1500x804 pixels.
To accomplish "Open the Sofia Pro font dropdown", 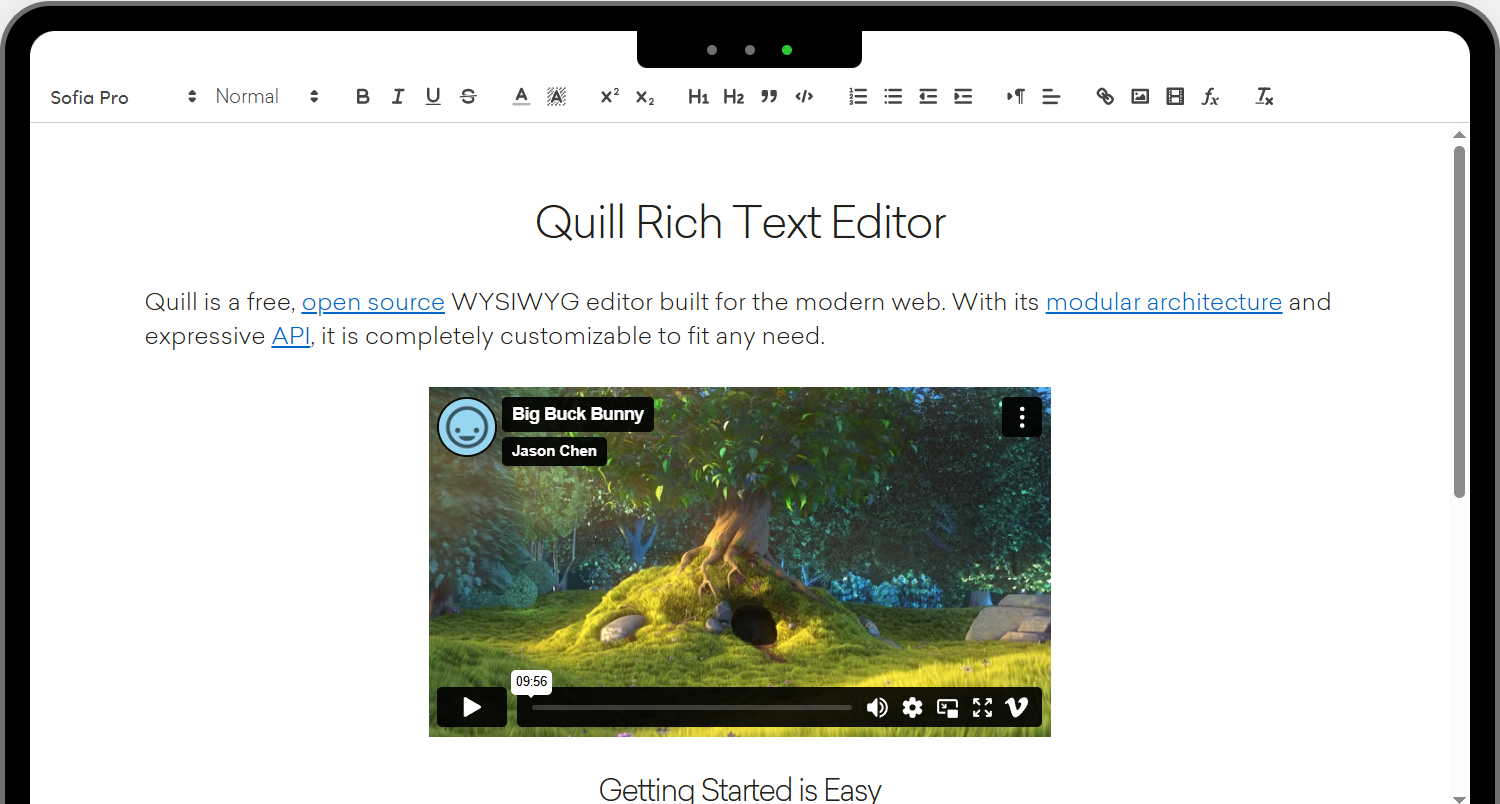I will [123, 97].
